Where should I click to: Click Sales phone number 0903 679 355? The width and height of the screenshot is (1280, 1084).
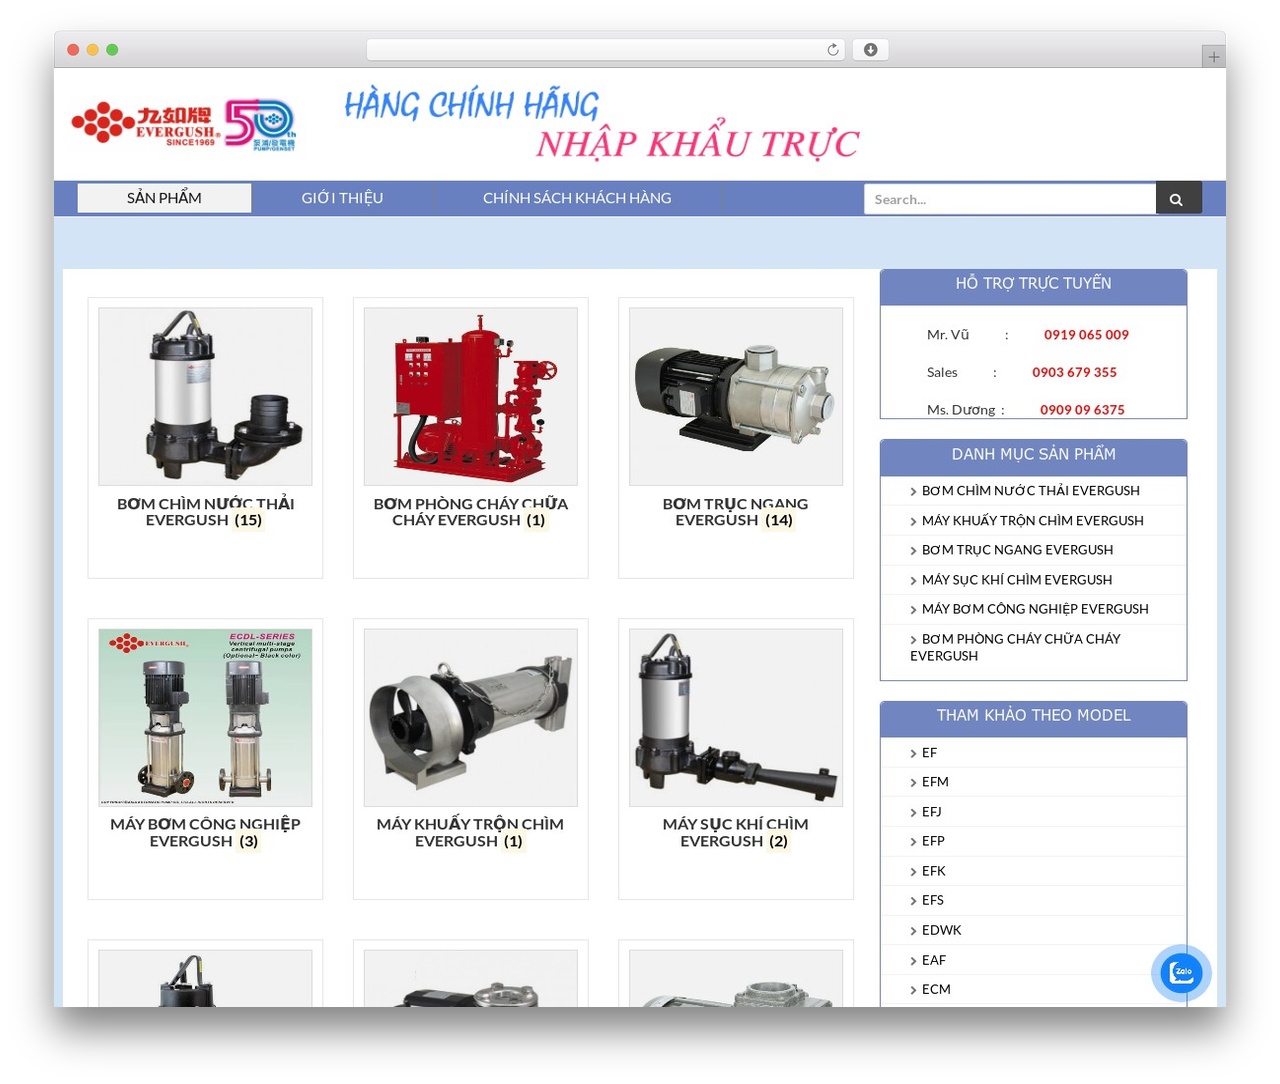[x=1074, y=372]
